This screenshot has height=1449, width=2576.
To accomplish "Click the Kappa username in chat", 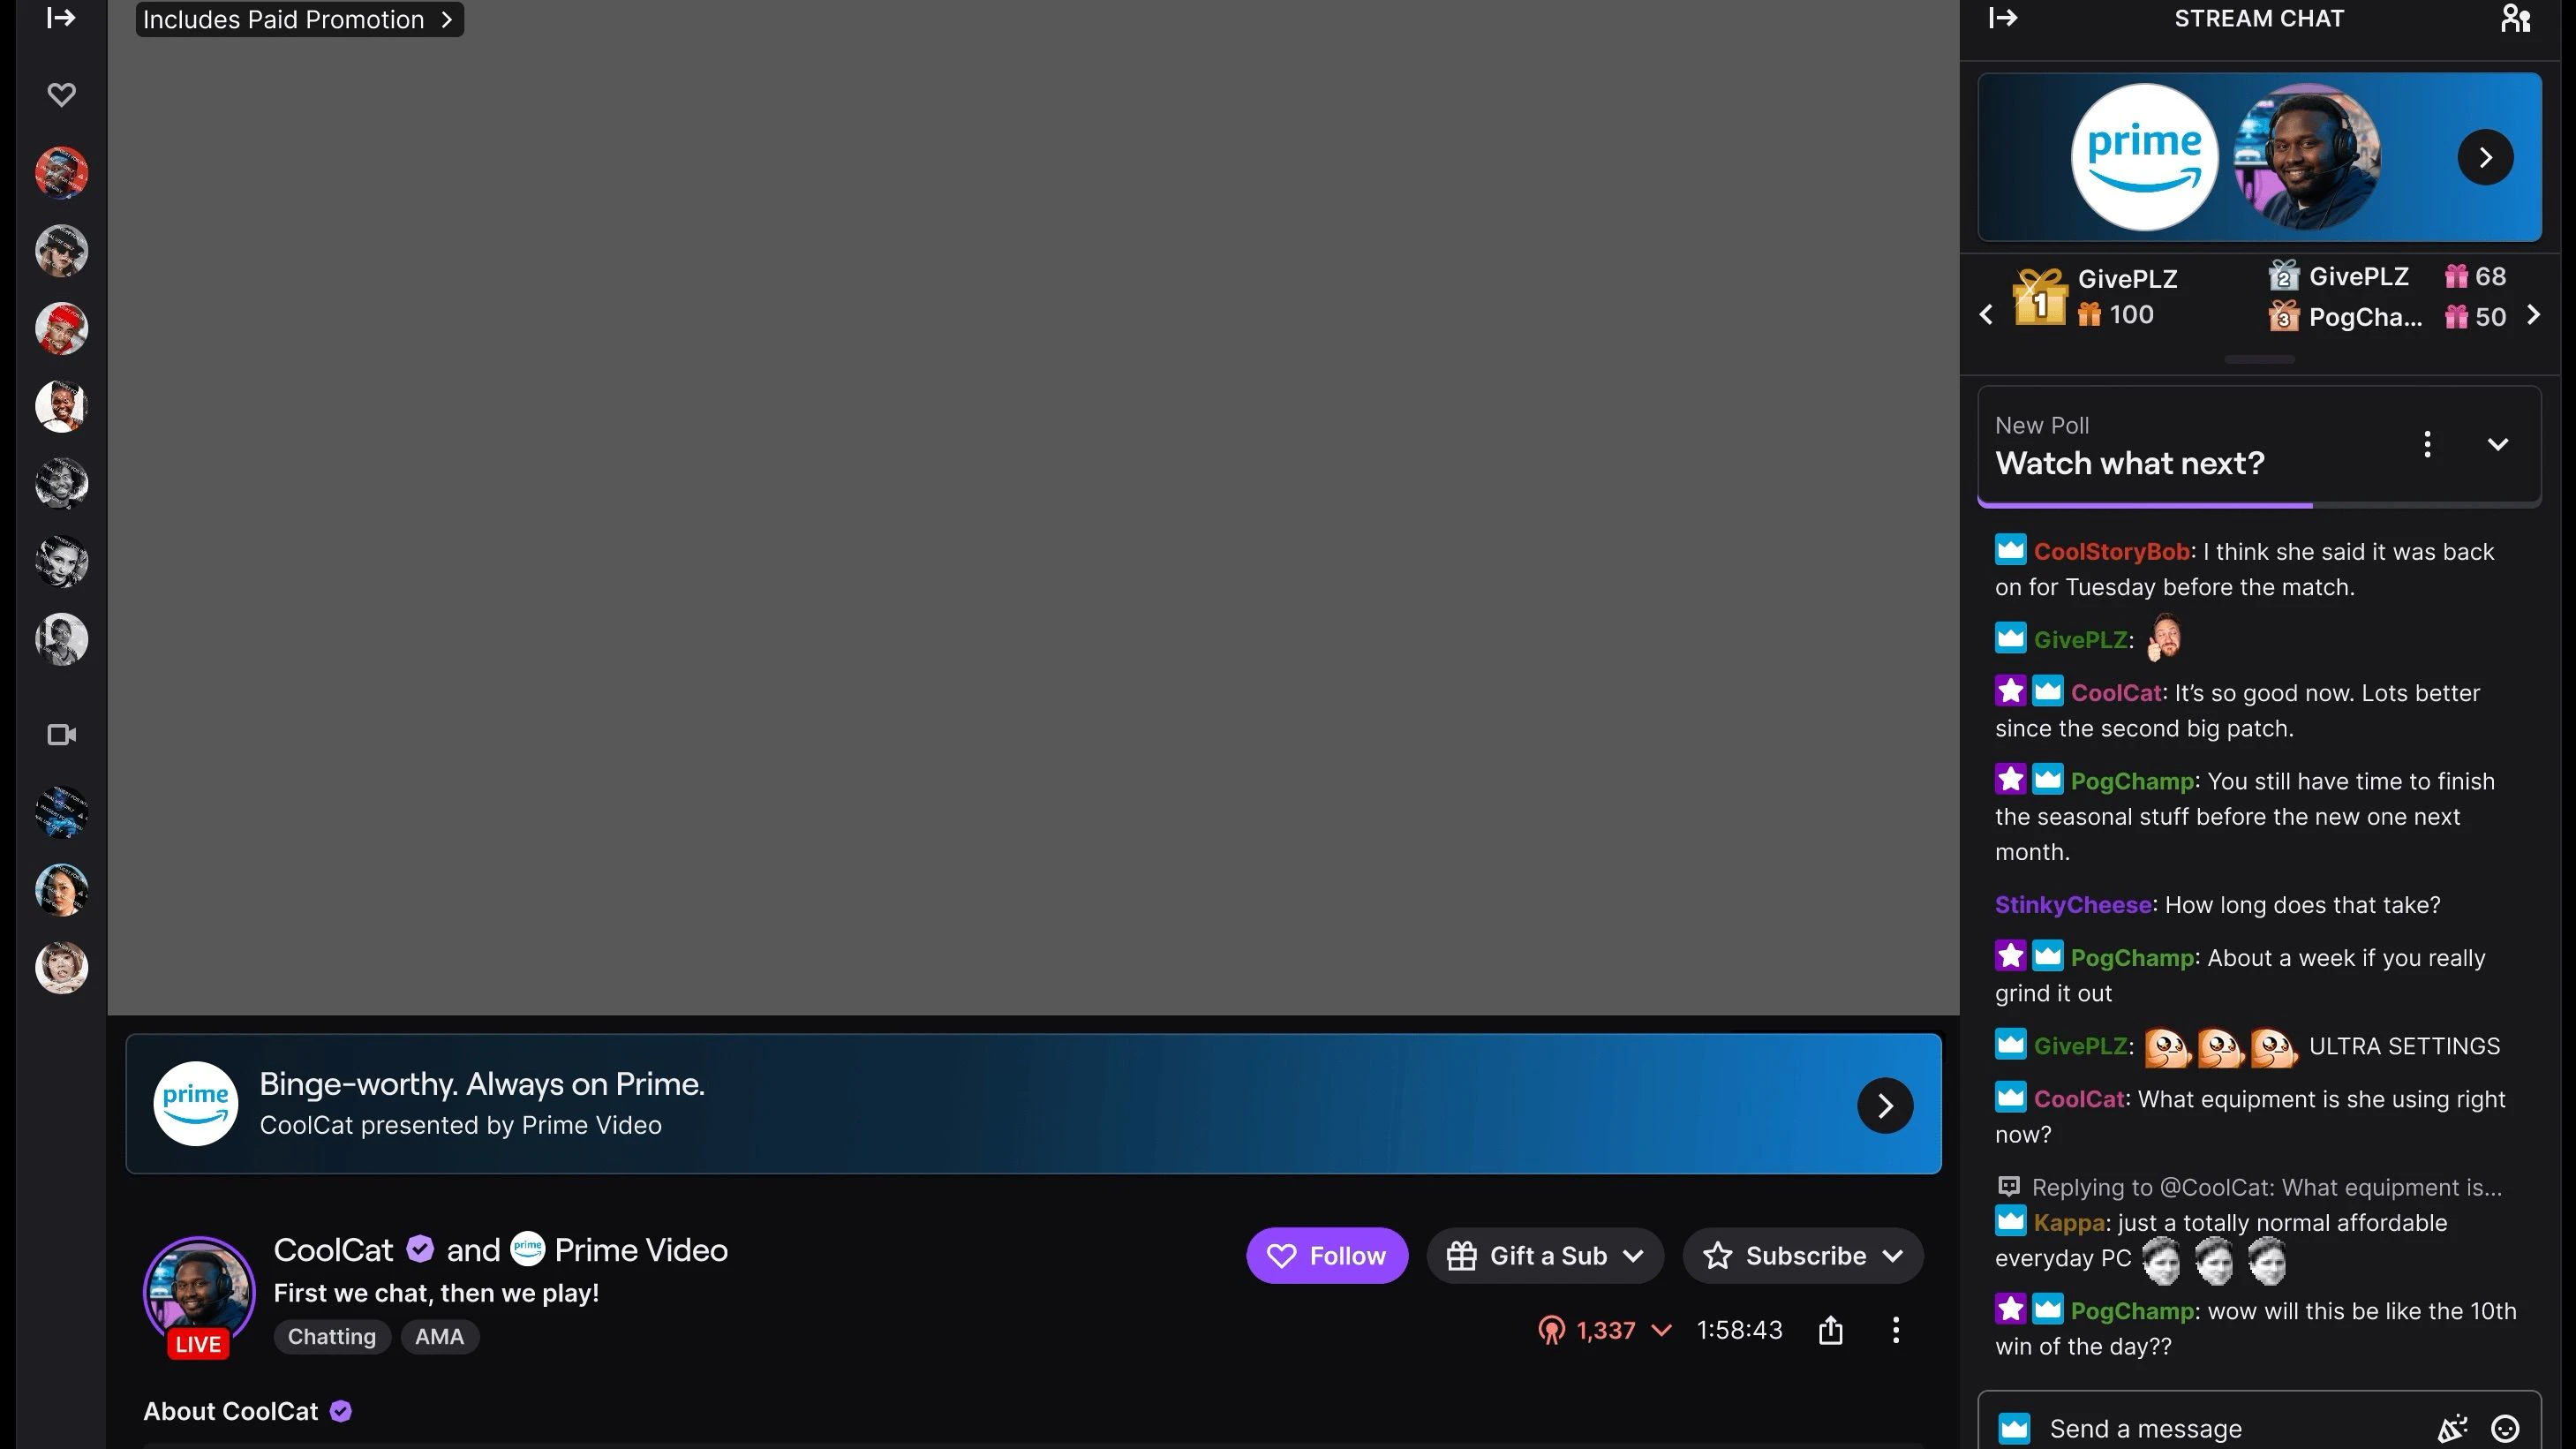I will click(x=2069, y=1223).
